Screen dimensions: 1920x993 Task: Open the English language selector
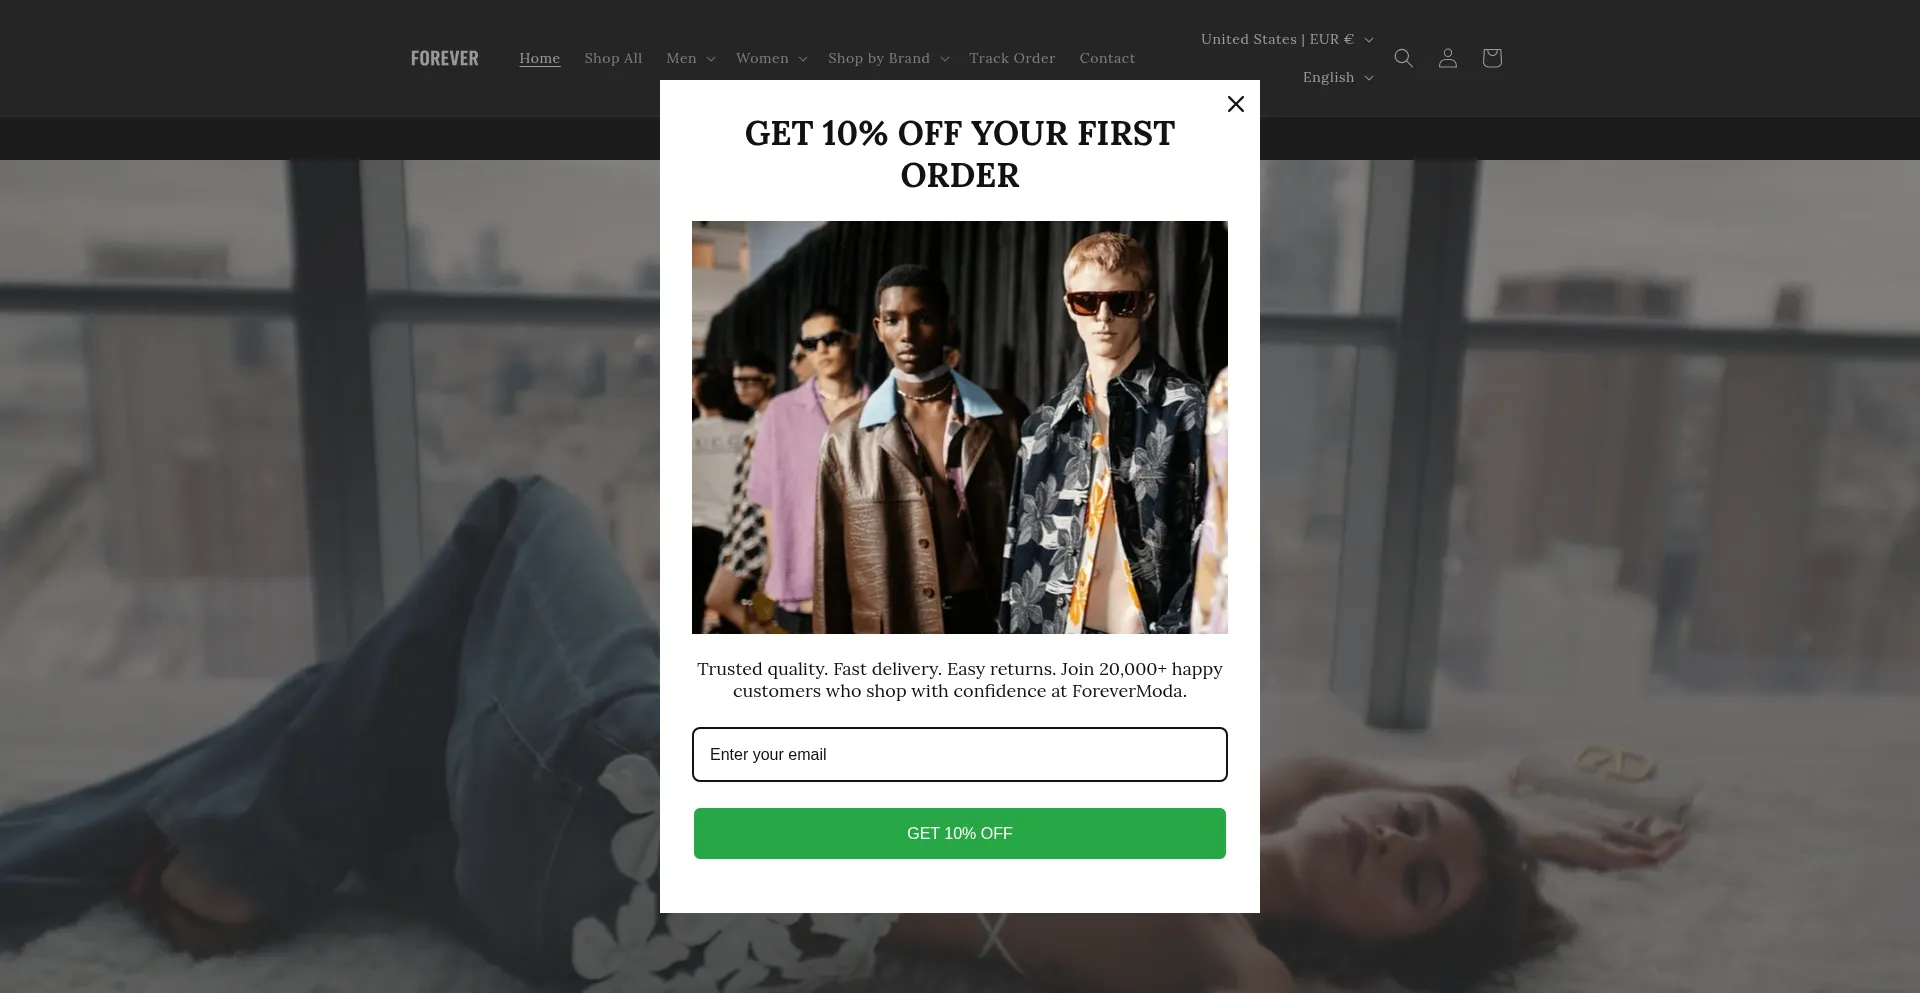pos(1338,77)
